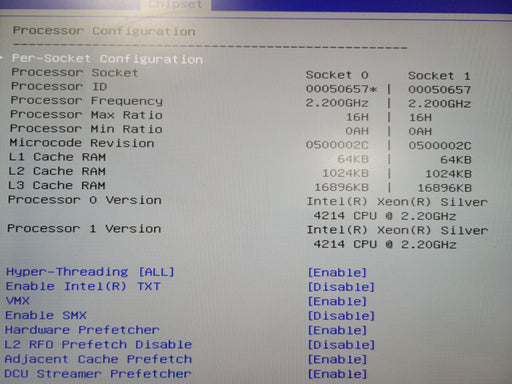Change Hyper-Threading [Enable] value

pyautogui.click(x=337, y=273)
